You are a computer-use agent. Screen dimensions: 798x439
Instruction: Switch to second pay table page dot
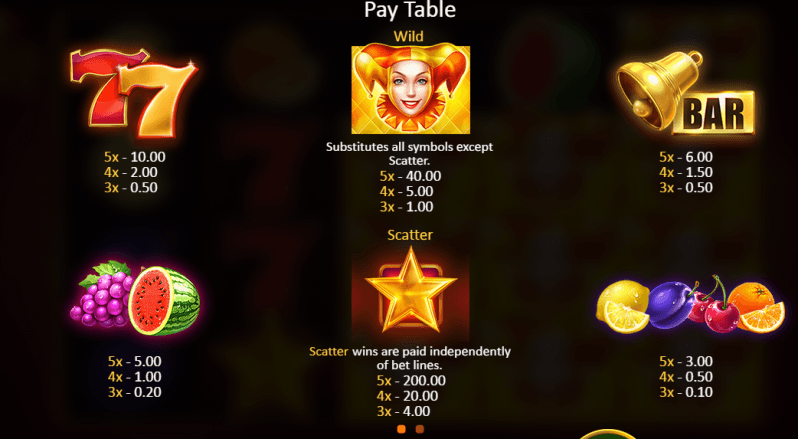(419, 429)
